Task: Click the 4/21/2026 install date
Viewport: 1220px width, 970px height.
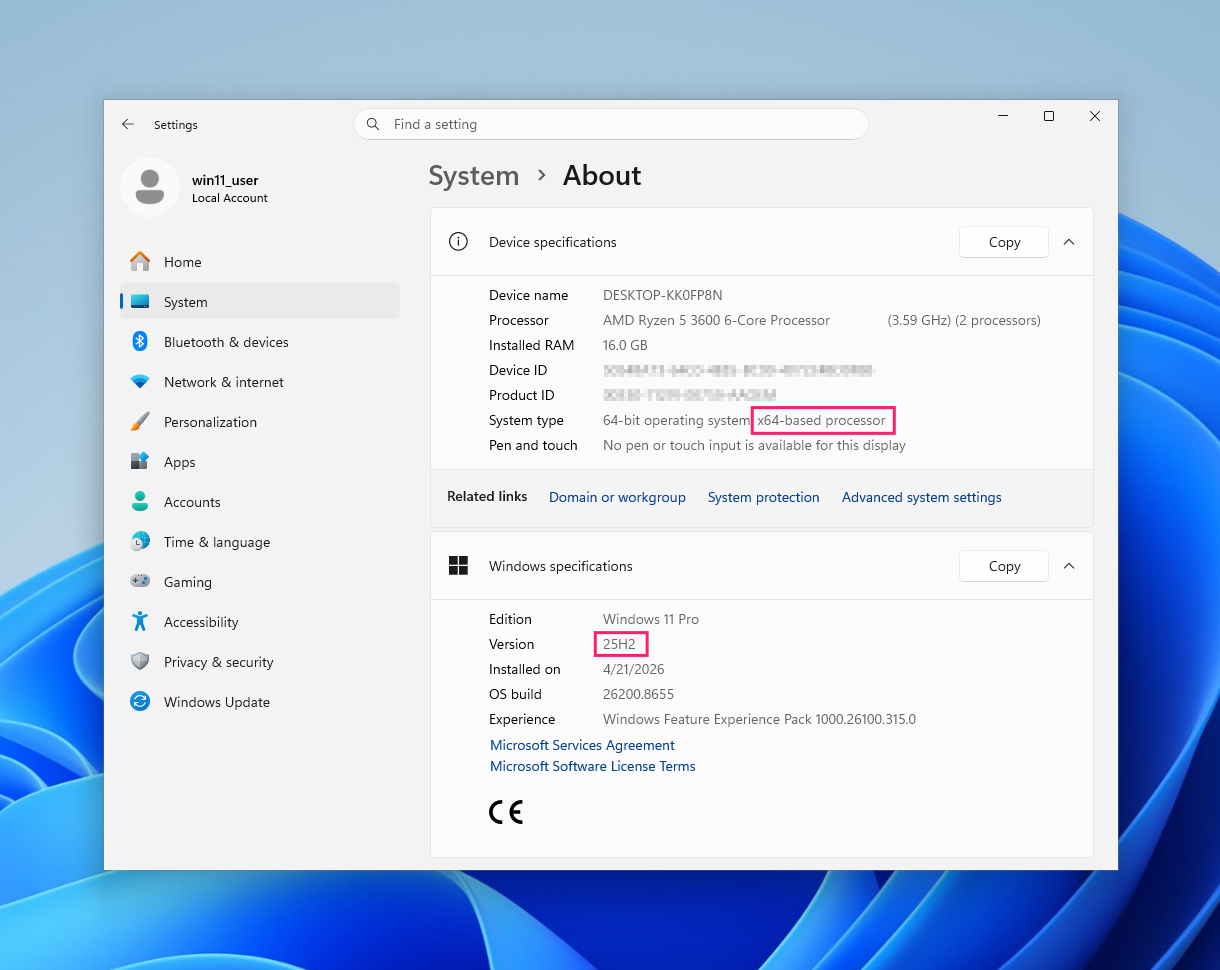Action: click(x=633, y=669)
